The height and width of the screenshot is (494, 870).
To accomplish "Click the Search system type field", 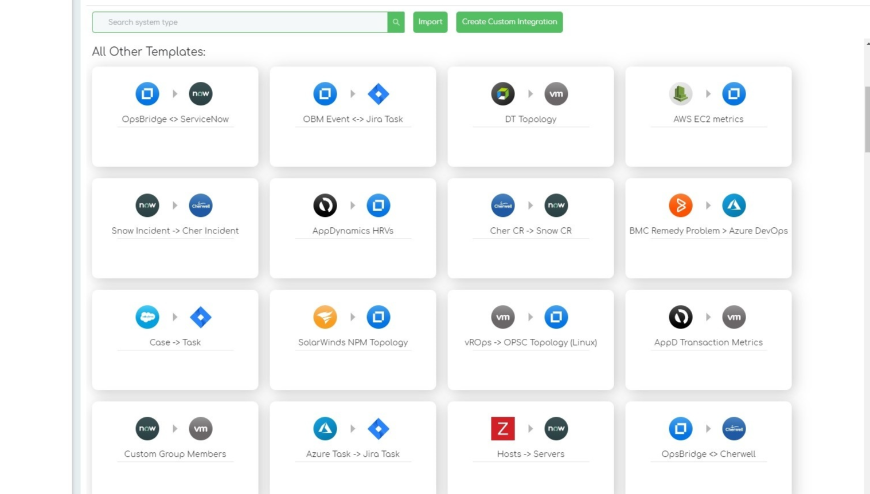I will coord(240,22).
